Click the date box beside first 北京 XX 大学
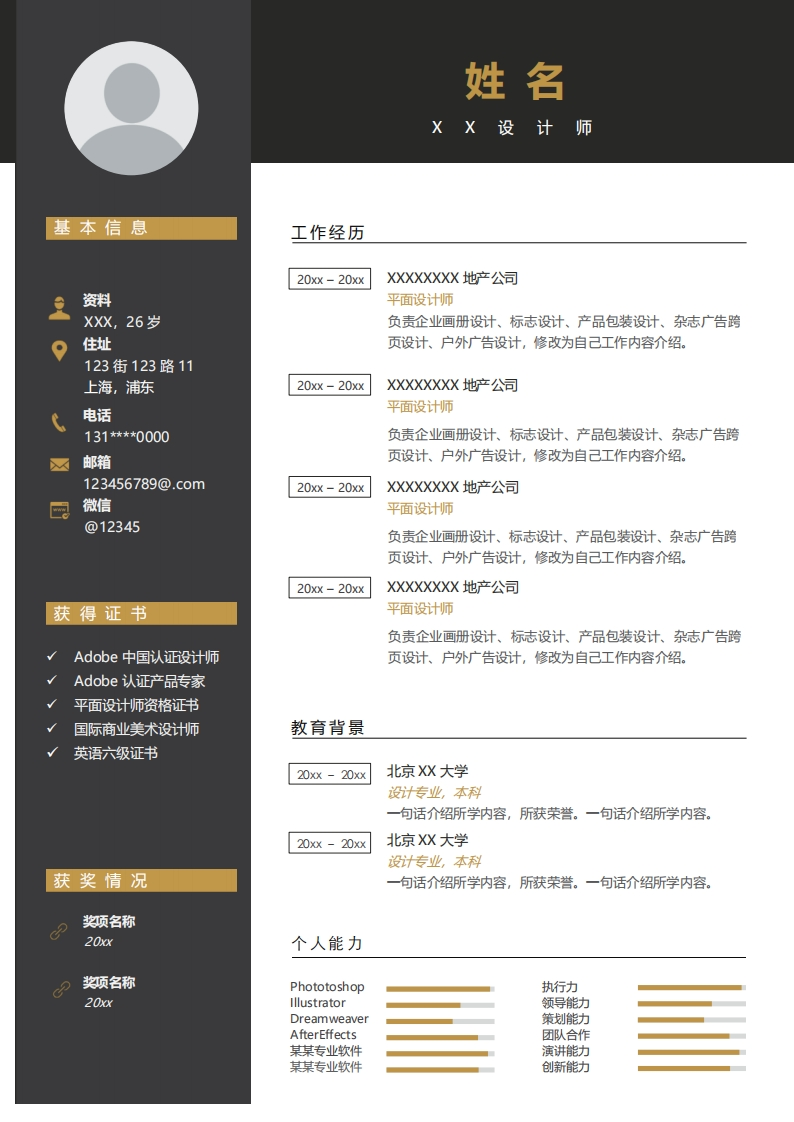The width and height of the screenshot is (794, 1122). [330, 774]
